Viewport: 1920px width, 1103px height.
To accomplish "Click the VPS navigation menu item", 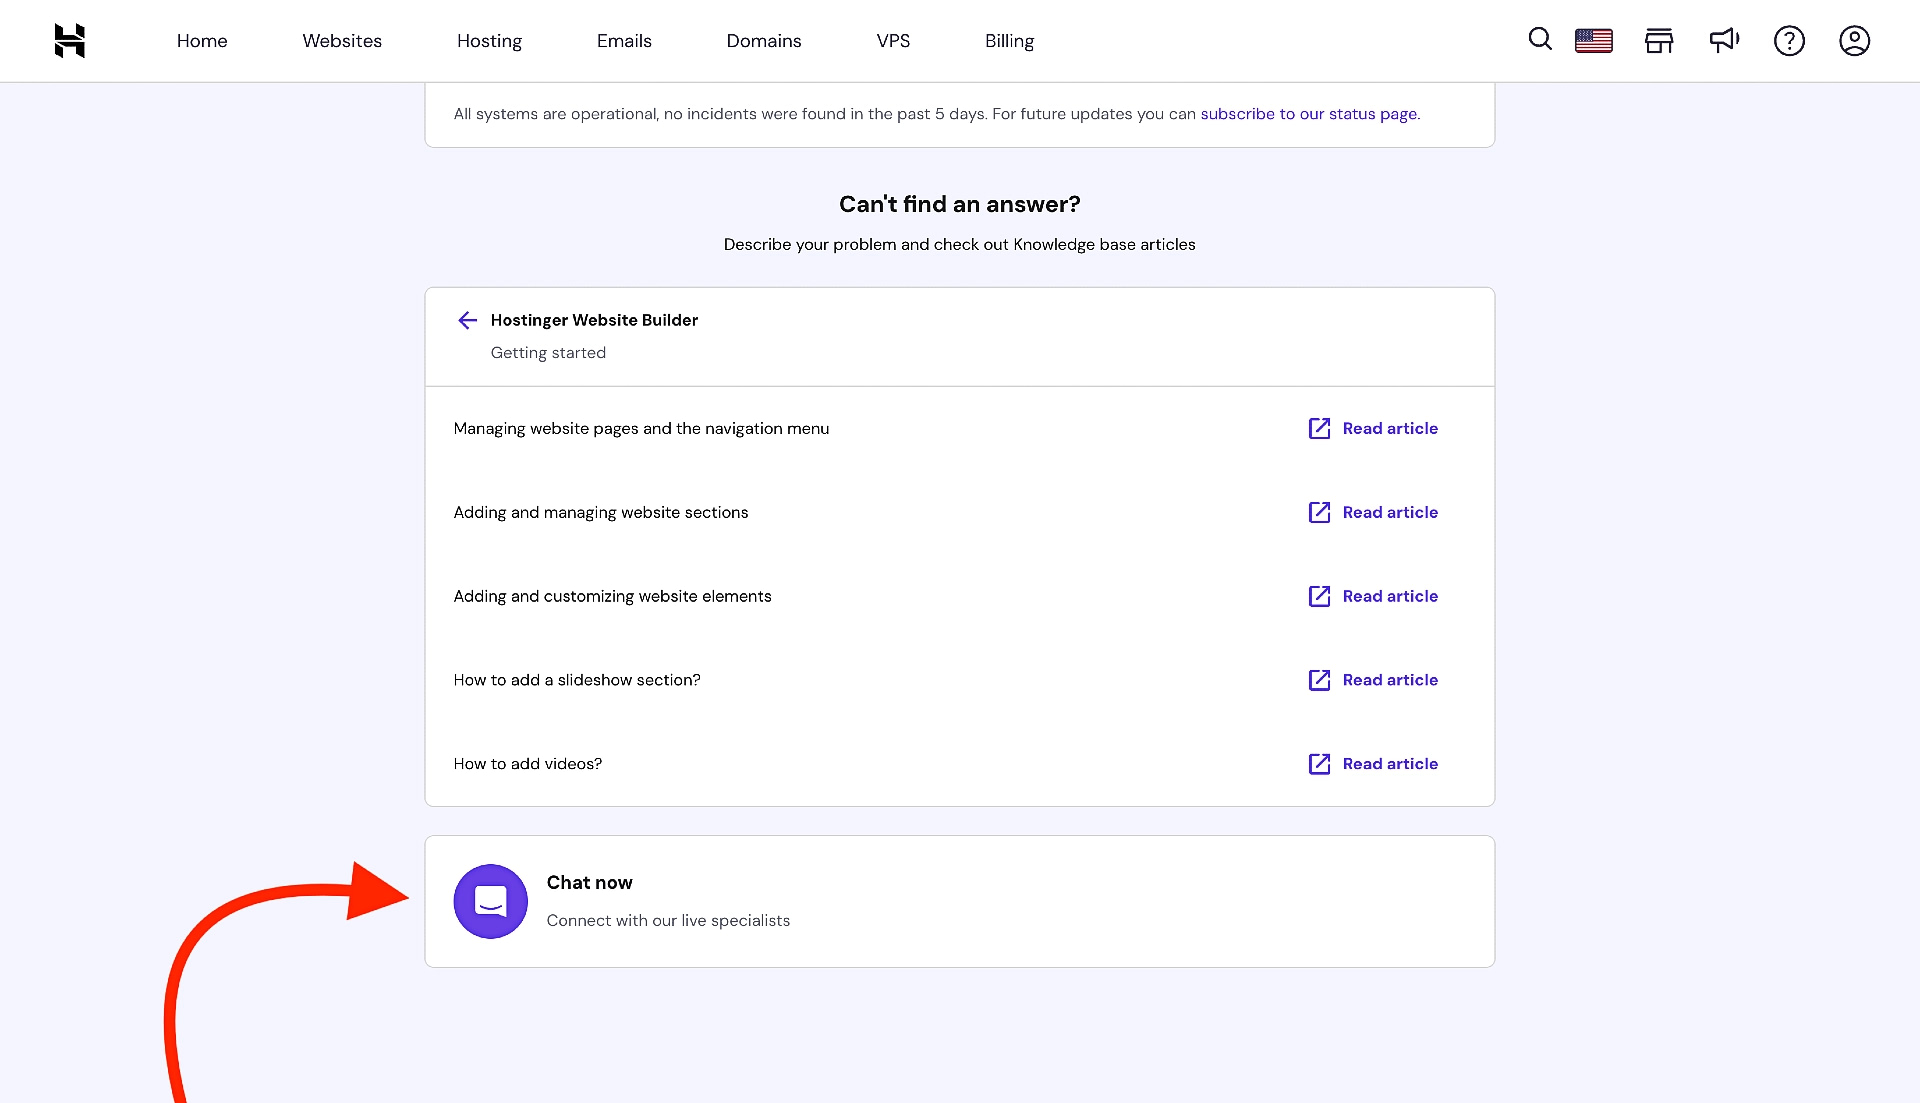I will [893, 41].
